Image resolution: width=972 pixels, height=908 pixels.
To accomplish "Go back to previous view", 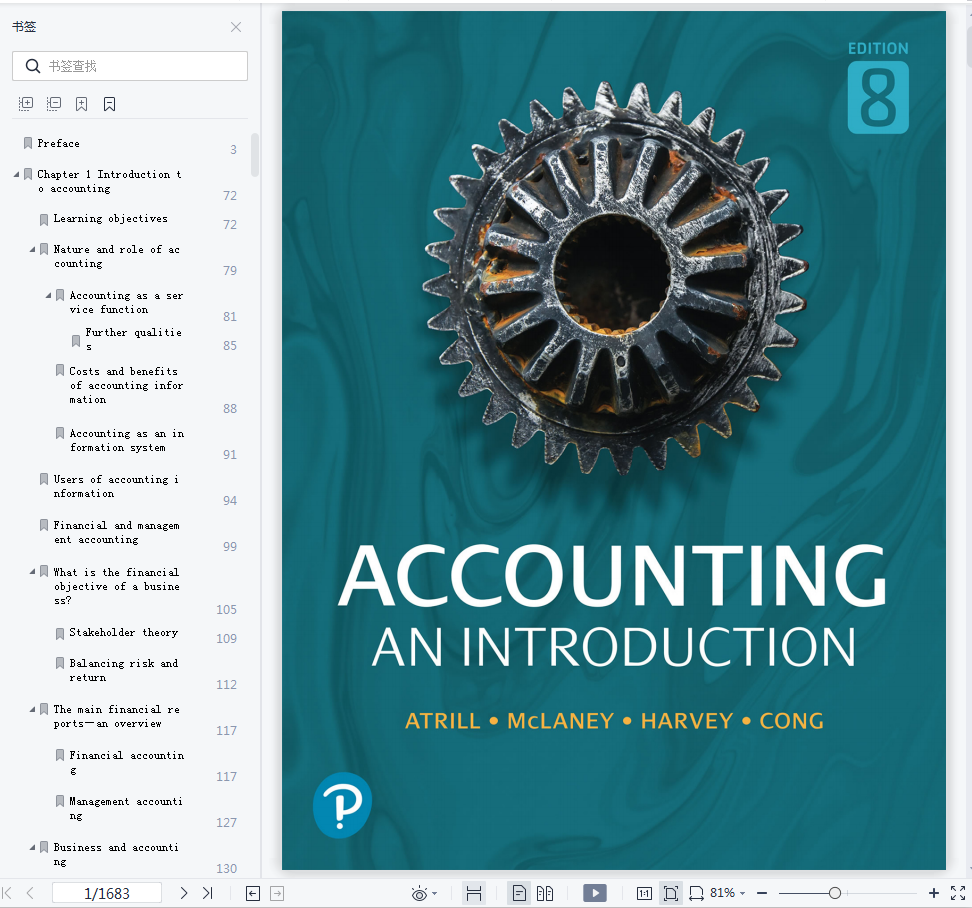I will pos(253,893).
